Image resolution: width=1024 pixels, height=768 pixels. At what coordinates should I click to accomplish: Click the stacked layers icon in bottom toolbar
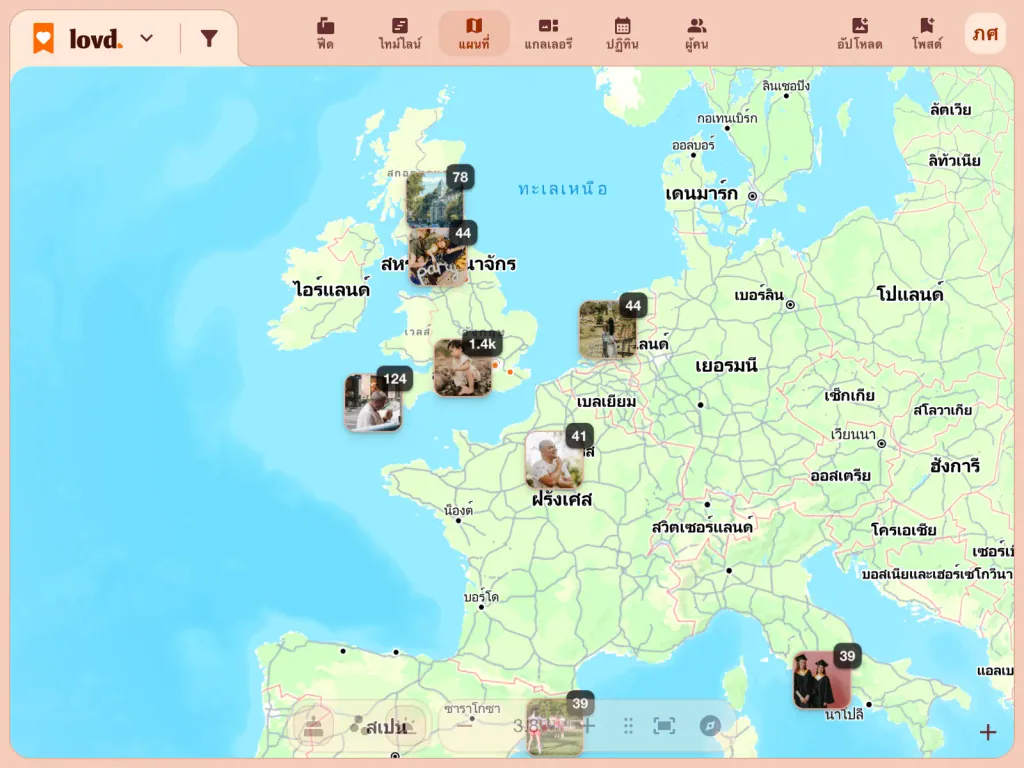313,726
